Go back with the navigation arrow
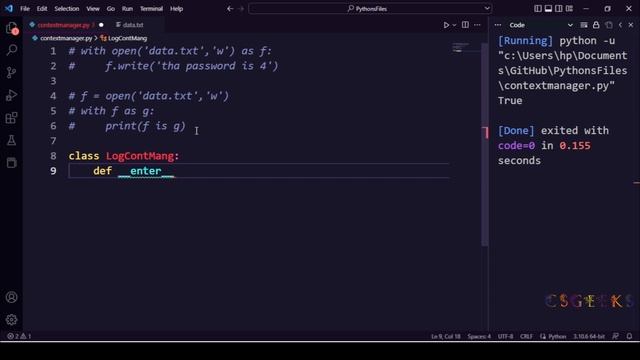The height and width of the screenshot is (360, 640). click(x=230, y=9)
